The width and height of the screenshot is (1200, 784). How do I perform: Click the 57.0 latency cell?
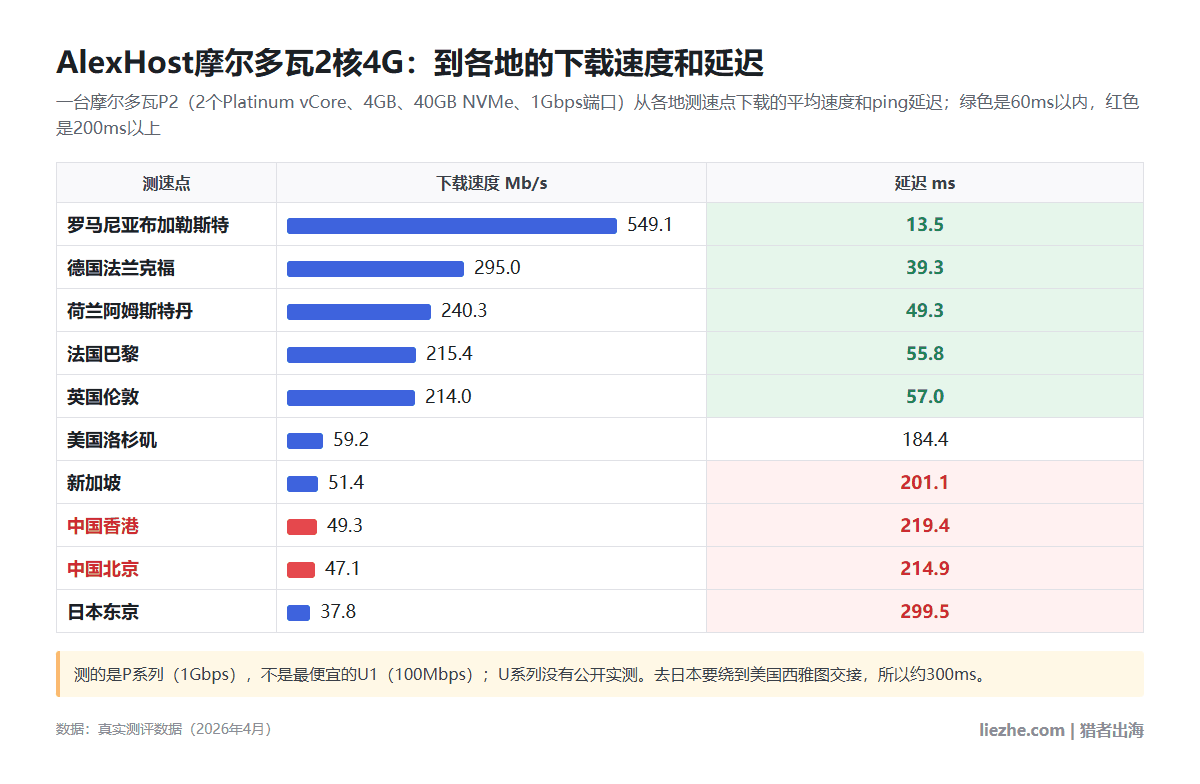[x=925, y=397]
